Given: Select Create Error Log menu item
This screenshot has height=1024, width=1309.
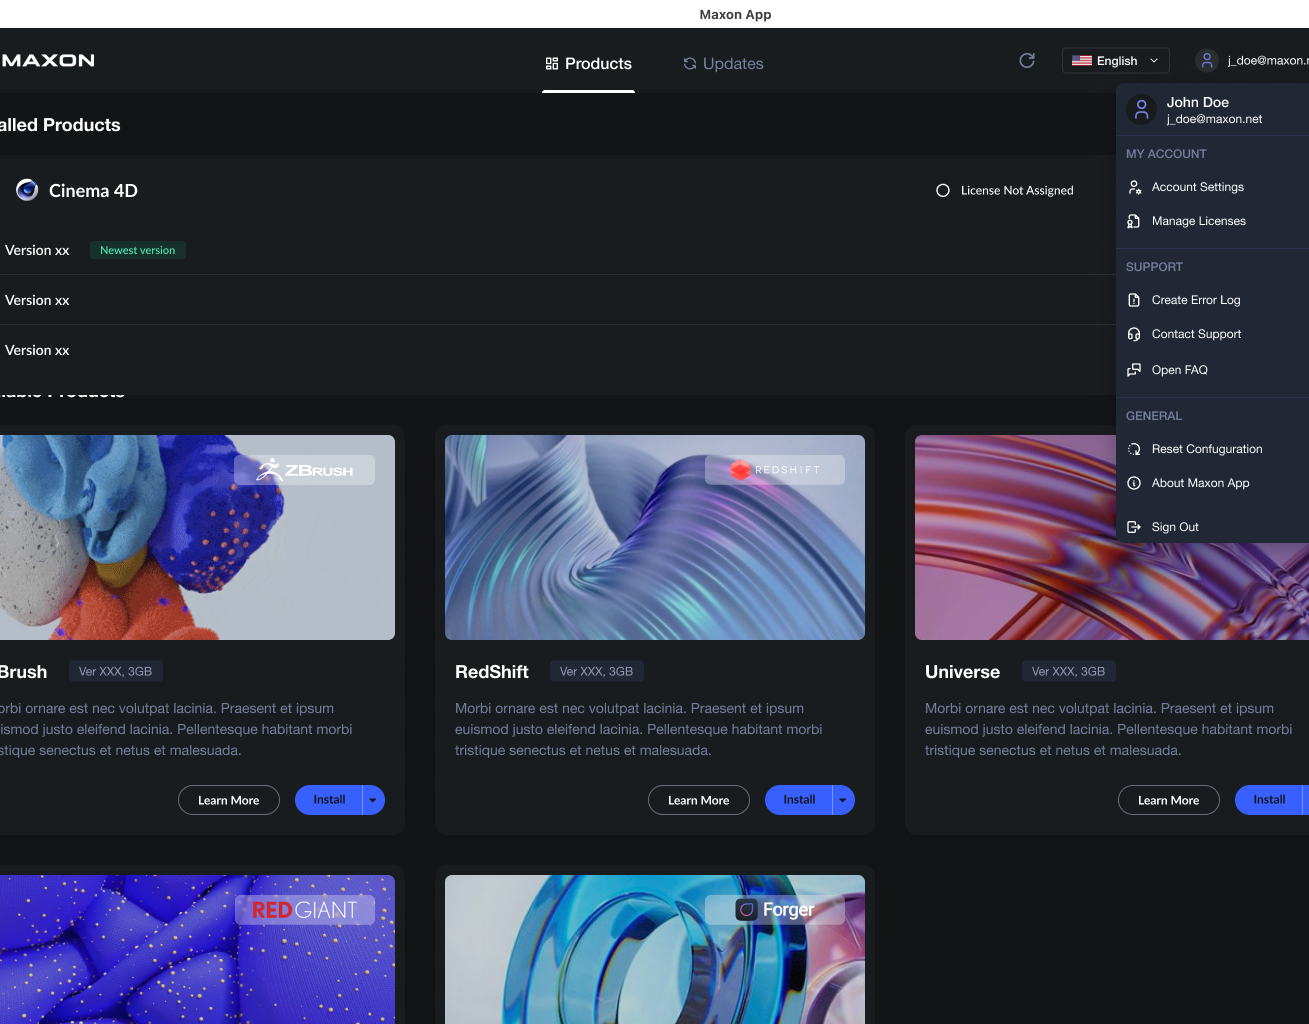Looking at the screenshot, I should [1212, 300].
